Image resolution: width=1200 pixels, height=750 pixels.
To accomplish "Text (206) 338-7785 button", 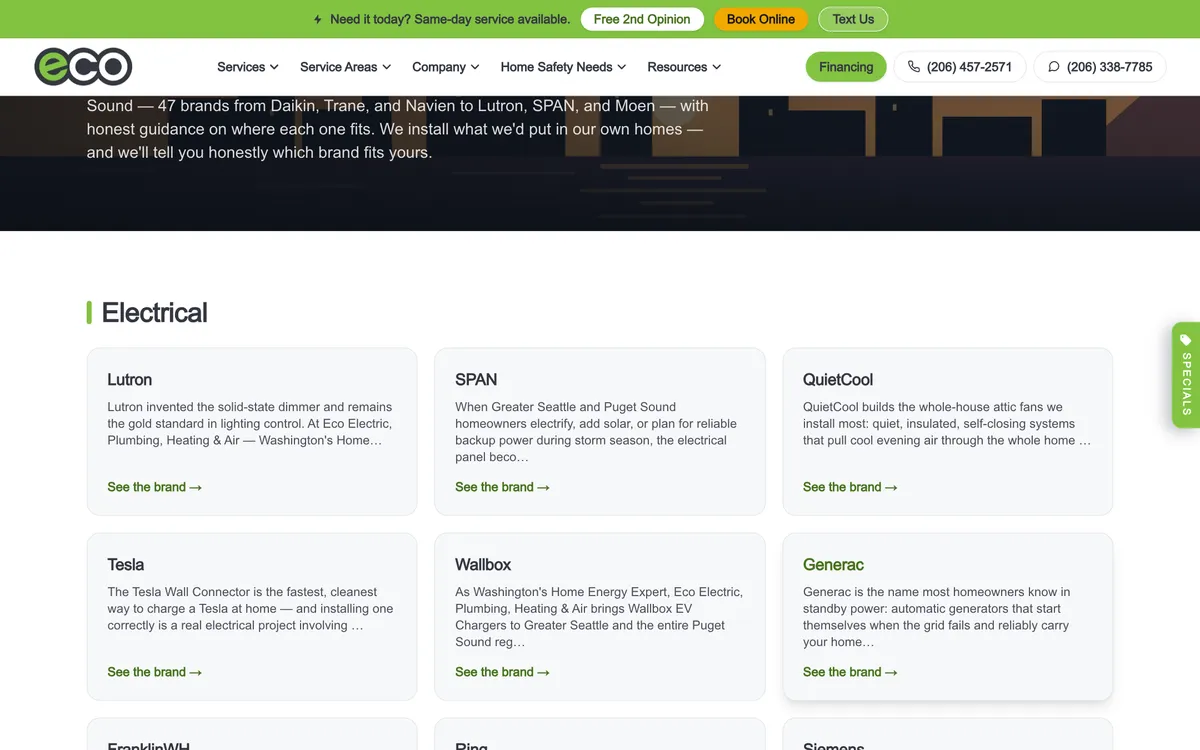I will coord(1100,67).
